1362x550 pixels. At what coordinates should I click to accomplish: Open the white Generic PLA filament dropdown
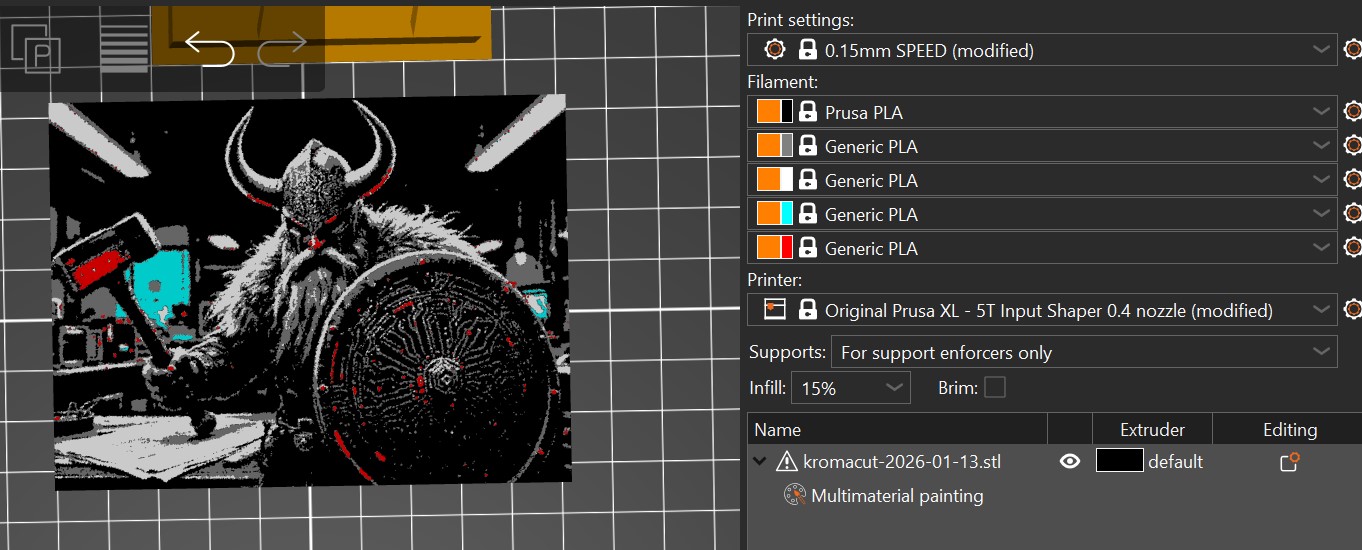pyautogui.click(x=1322, y=180)
